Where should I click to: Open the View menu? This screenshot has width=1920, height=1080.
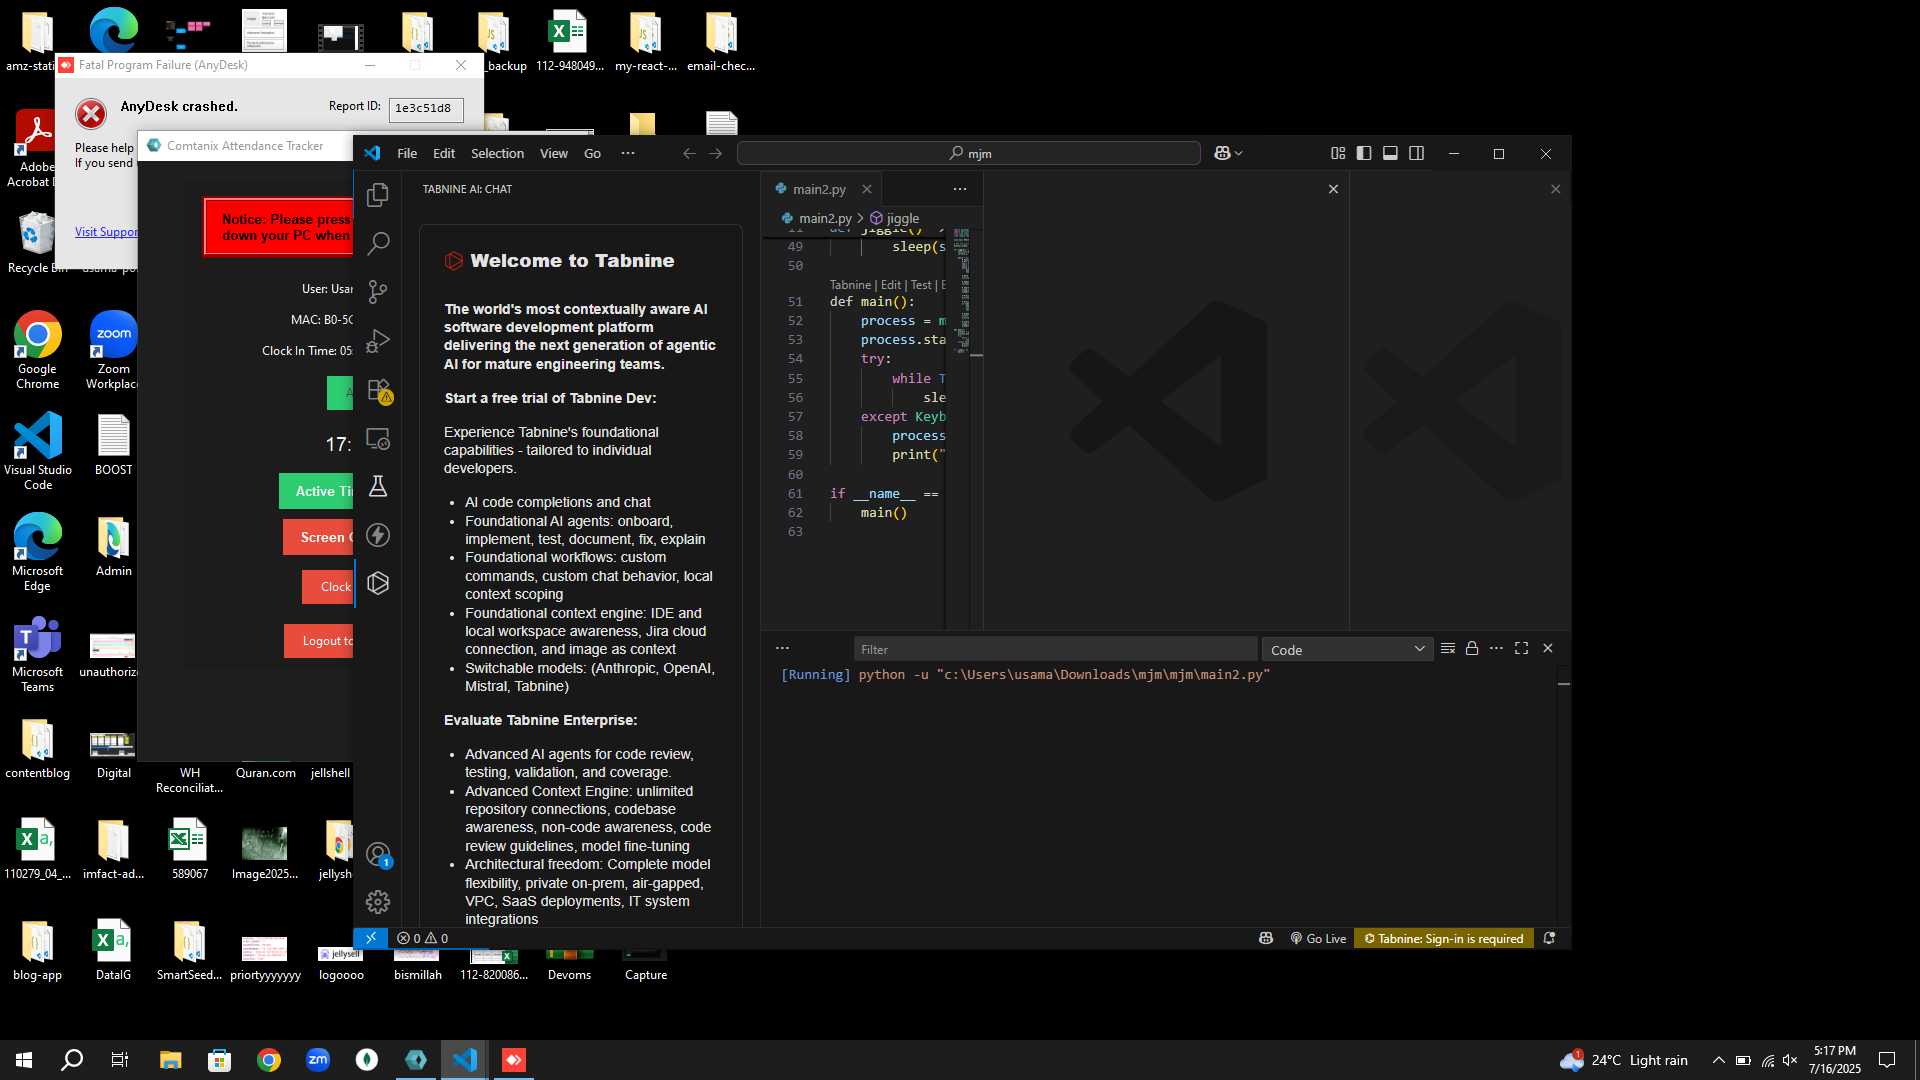554,153
